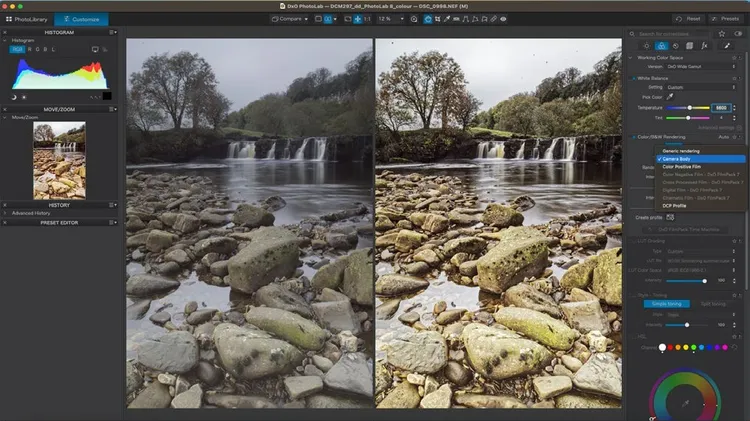Switch to the PhotoLibrary tab

click(27, 19)
